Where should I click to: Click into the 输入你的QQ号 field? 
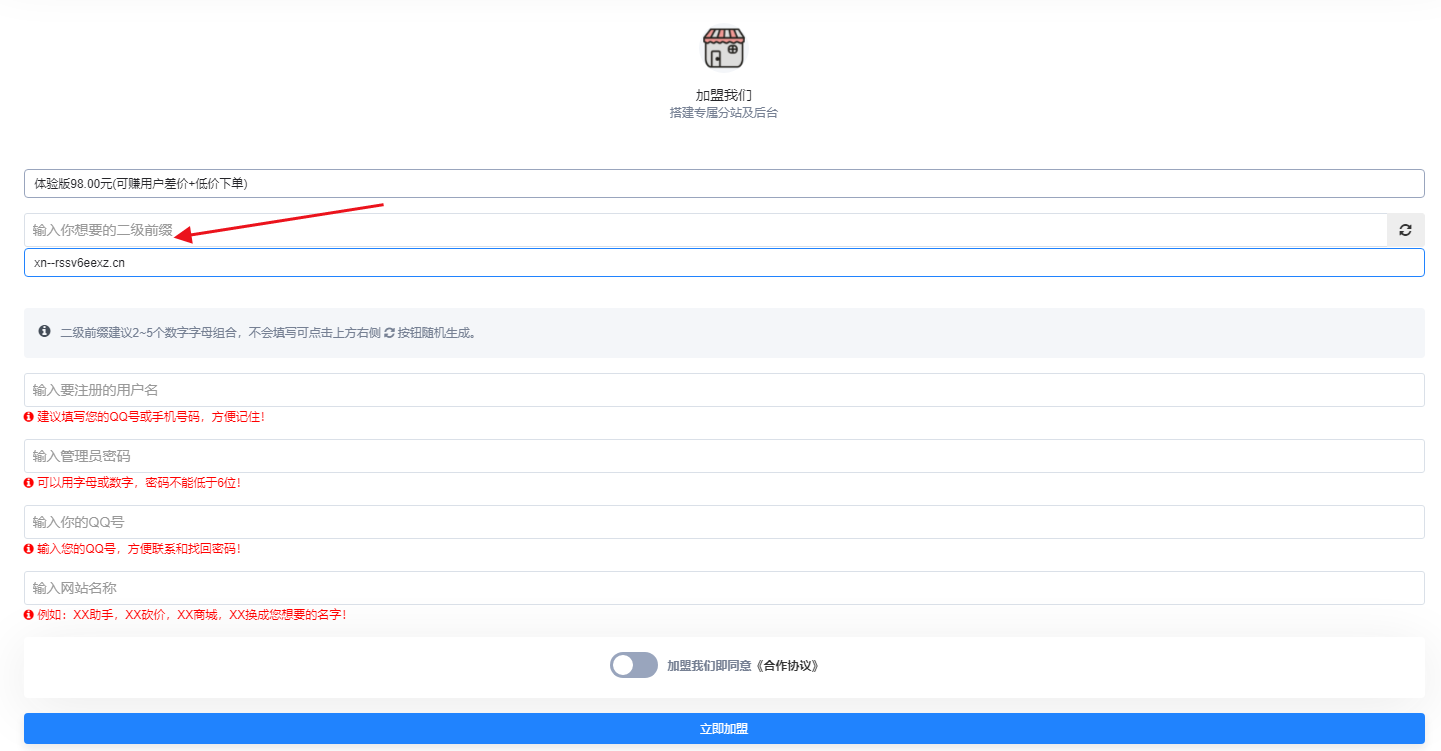(723, 522)
